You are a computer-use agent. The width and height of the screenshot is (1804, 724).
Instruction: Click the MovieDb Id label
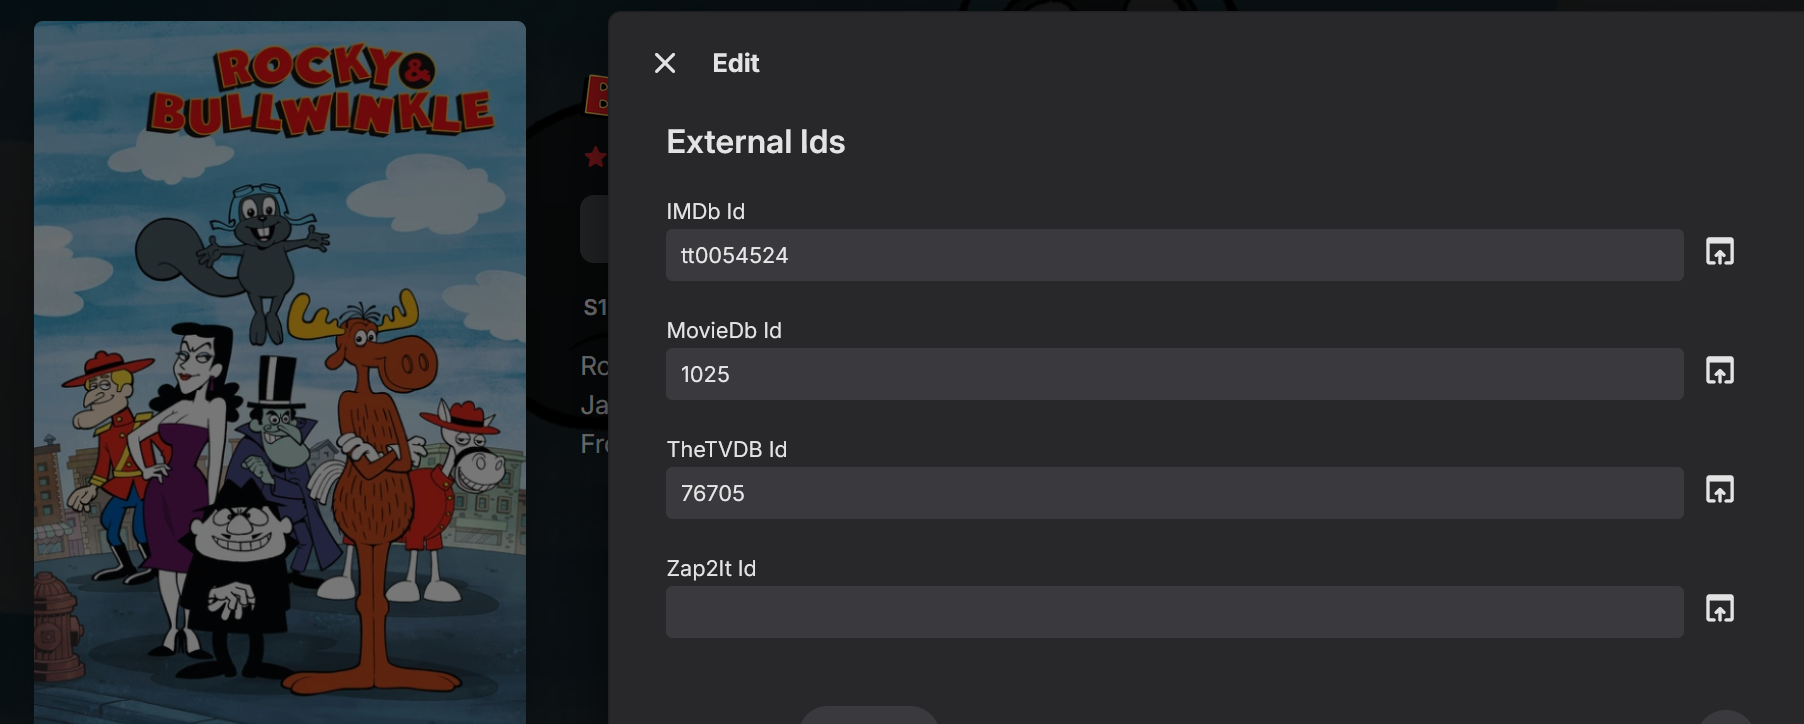tap(724, 330)
